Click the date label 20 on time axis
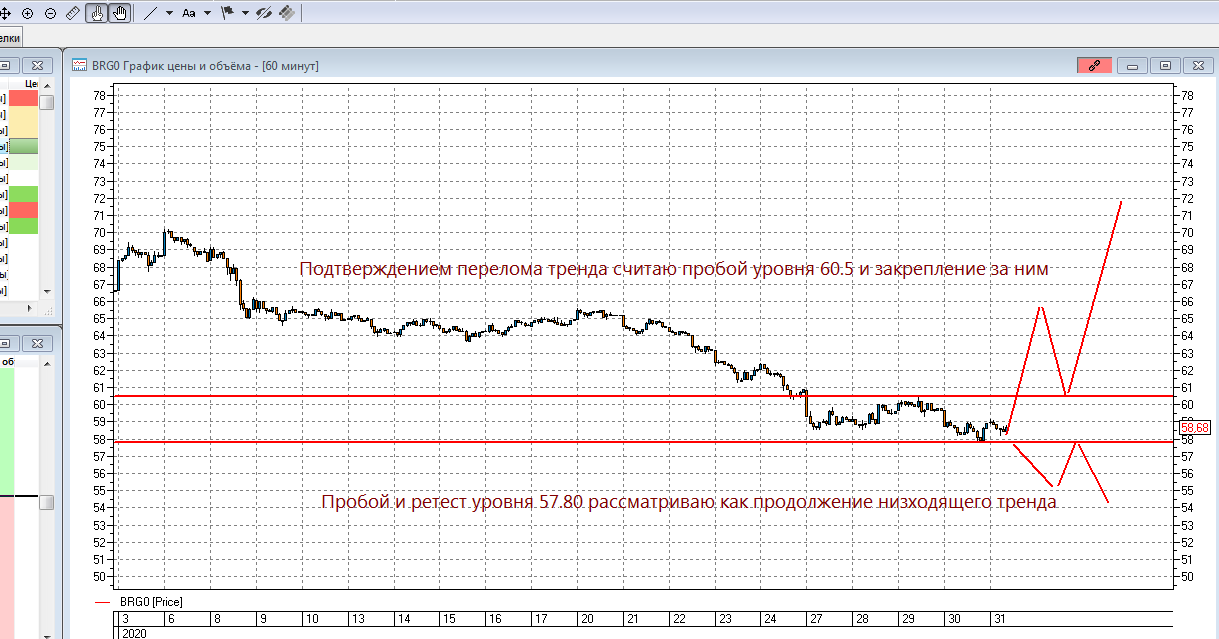 point(586,618)
